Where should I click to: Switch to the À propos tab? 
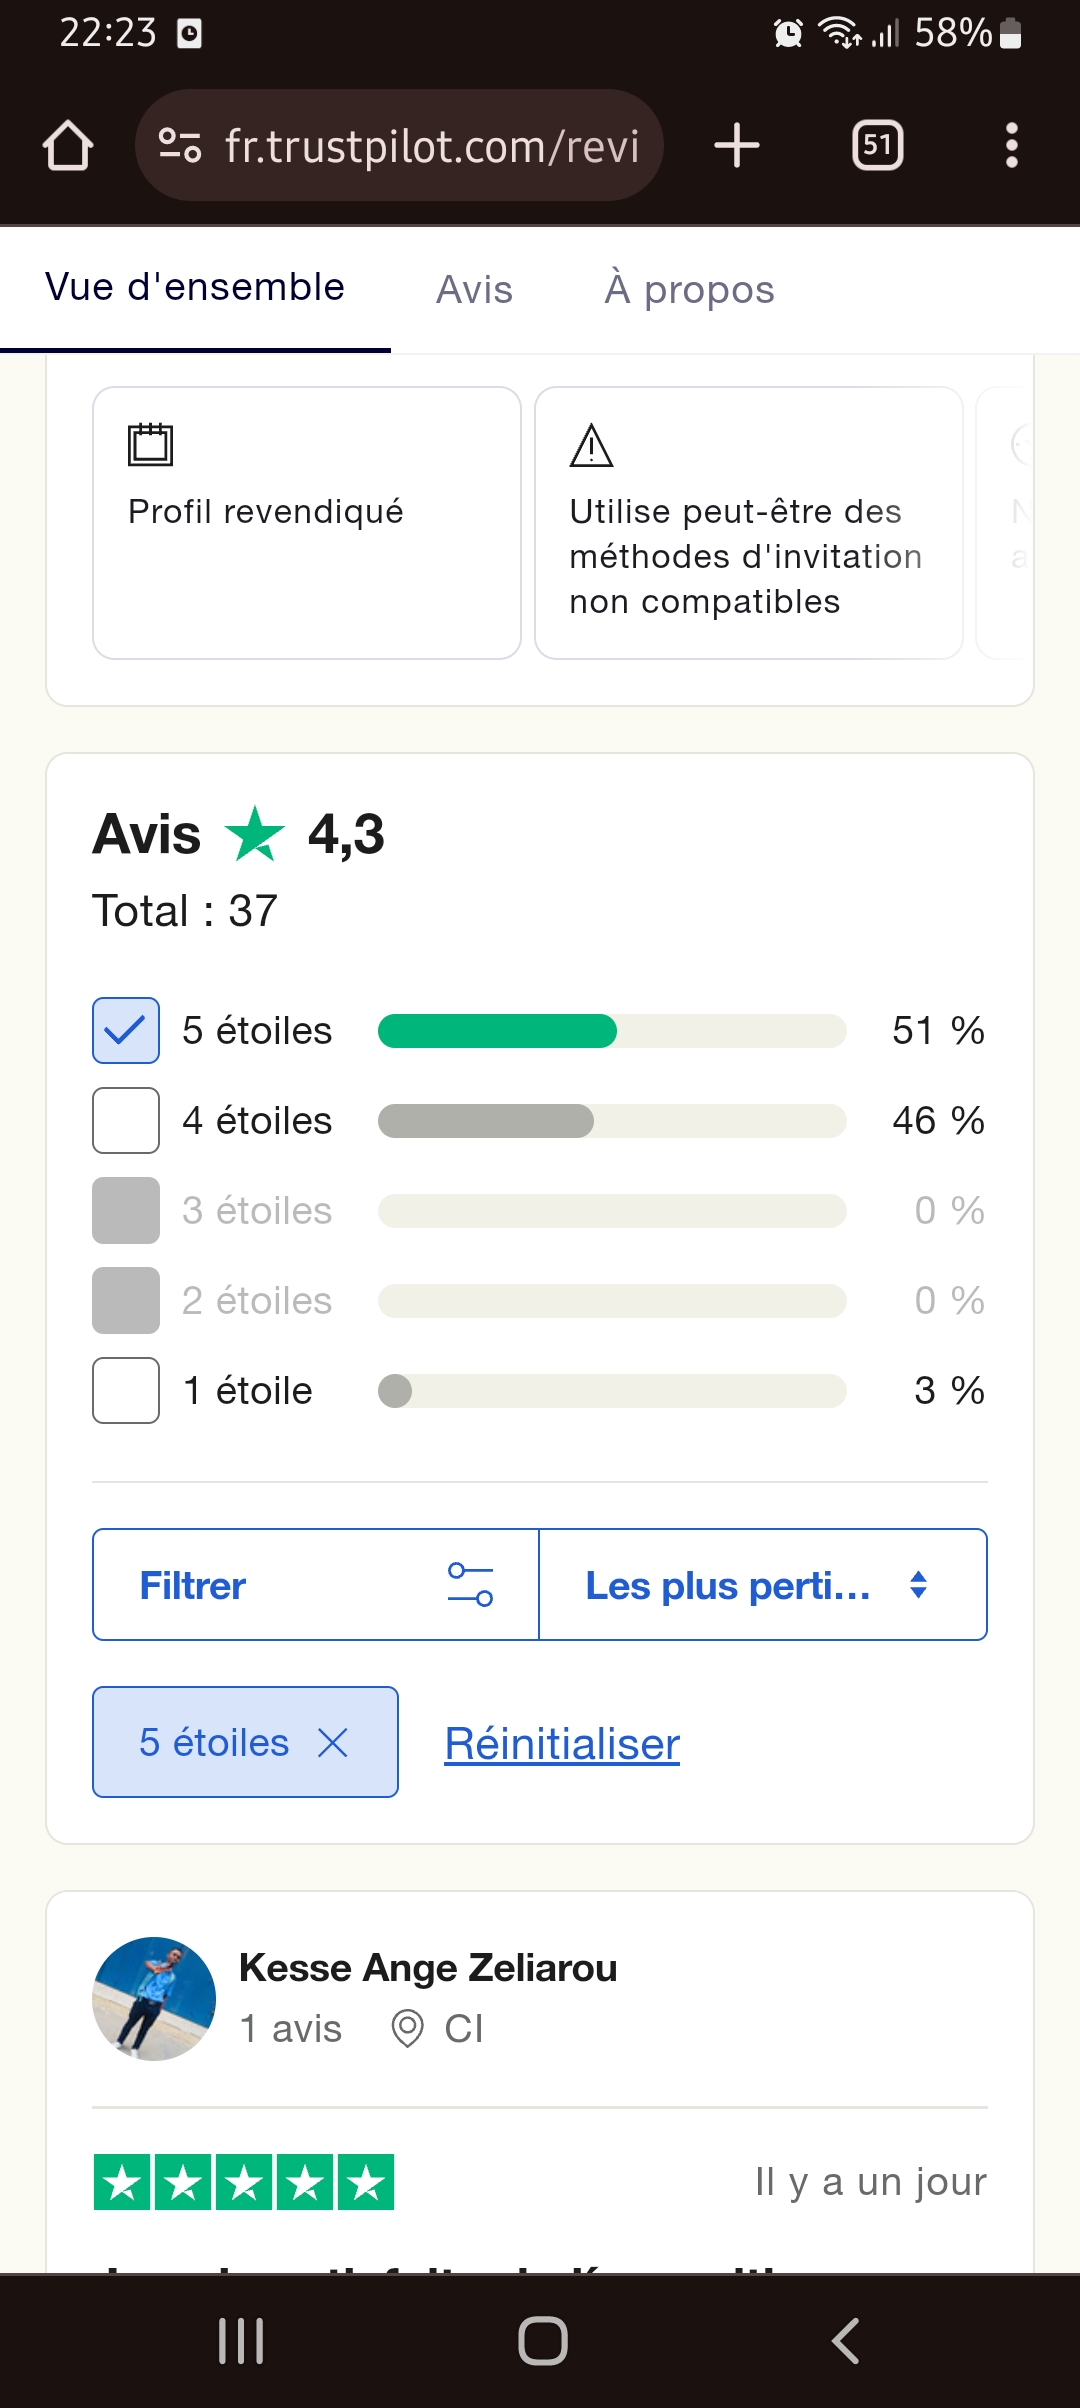(689, 290)
